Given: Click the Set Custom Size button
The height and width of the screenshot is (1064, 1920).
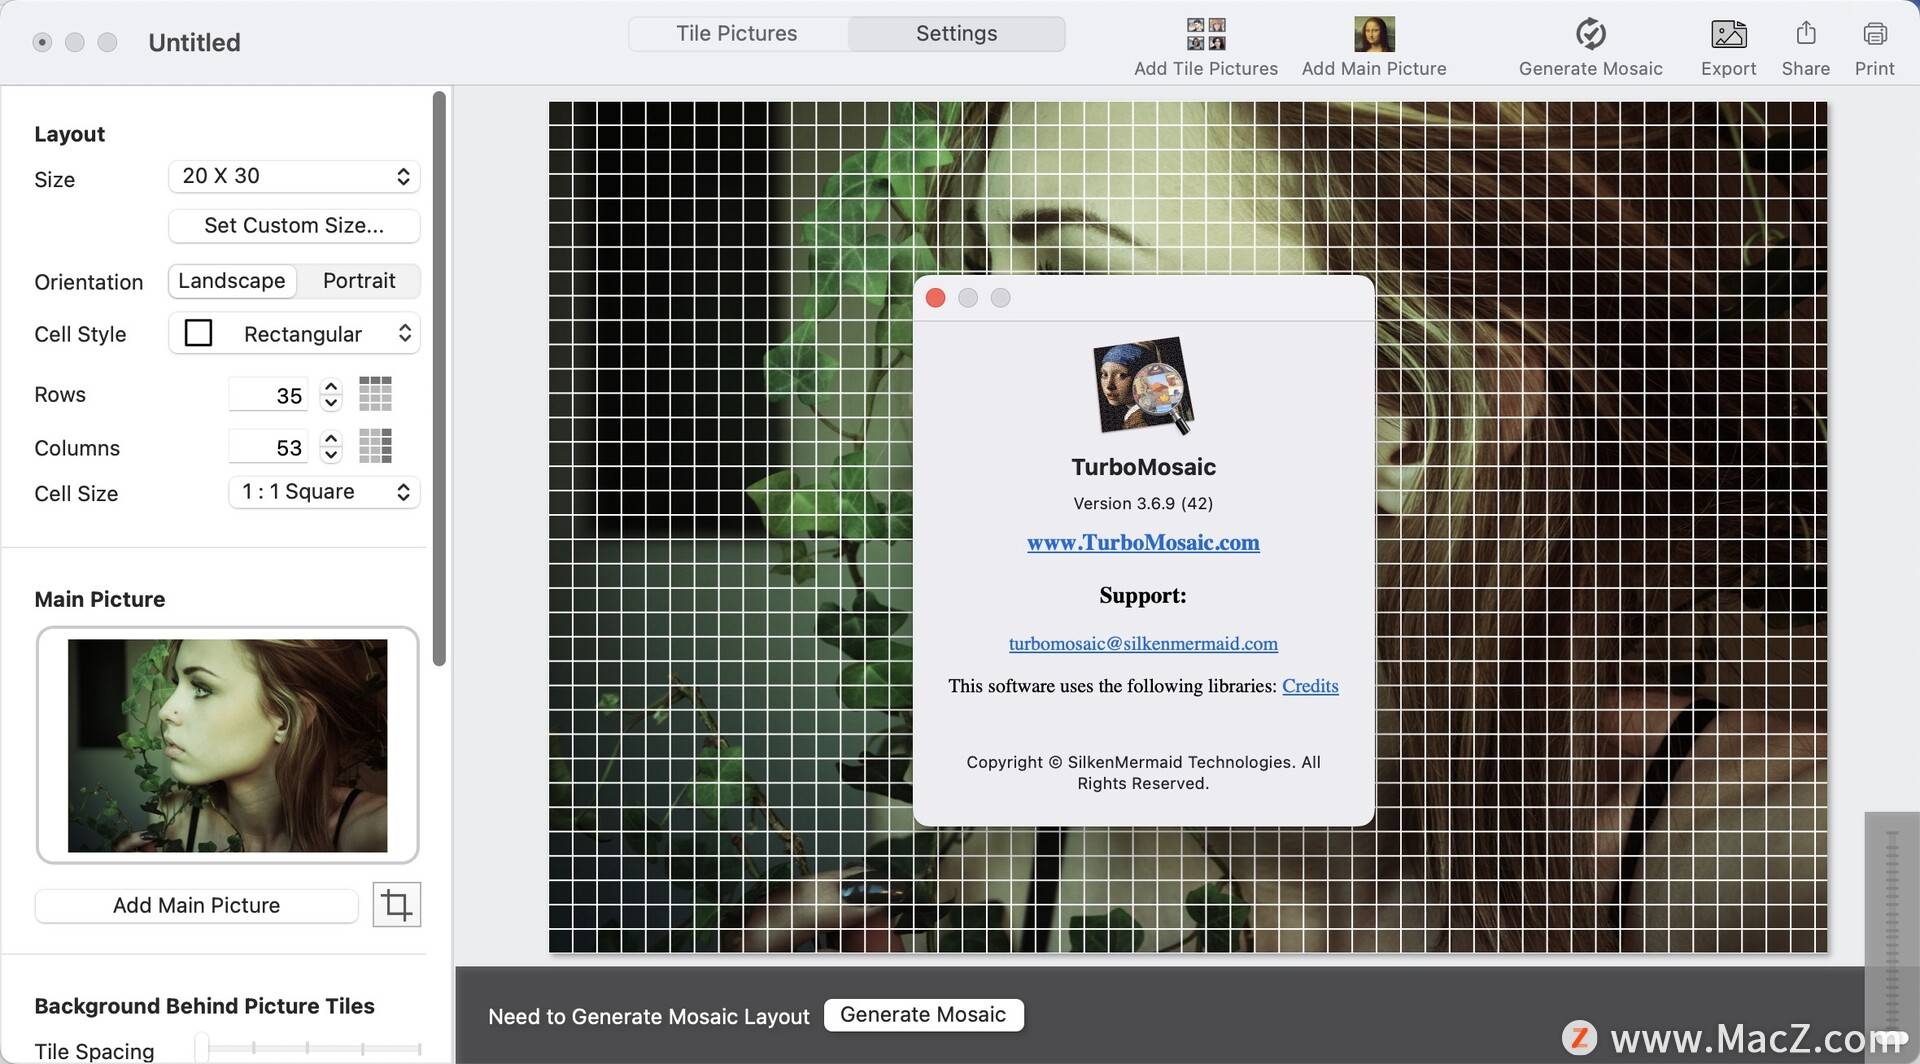Looking at the screenshot, I should coord(294,226).
